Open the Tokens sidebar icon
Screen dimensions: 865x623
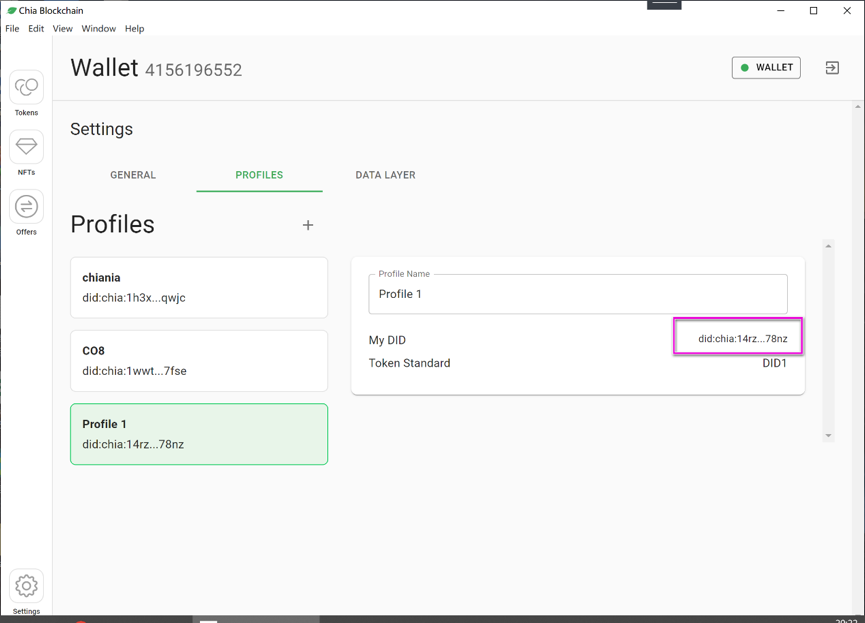26,87
